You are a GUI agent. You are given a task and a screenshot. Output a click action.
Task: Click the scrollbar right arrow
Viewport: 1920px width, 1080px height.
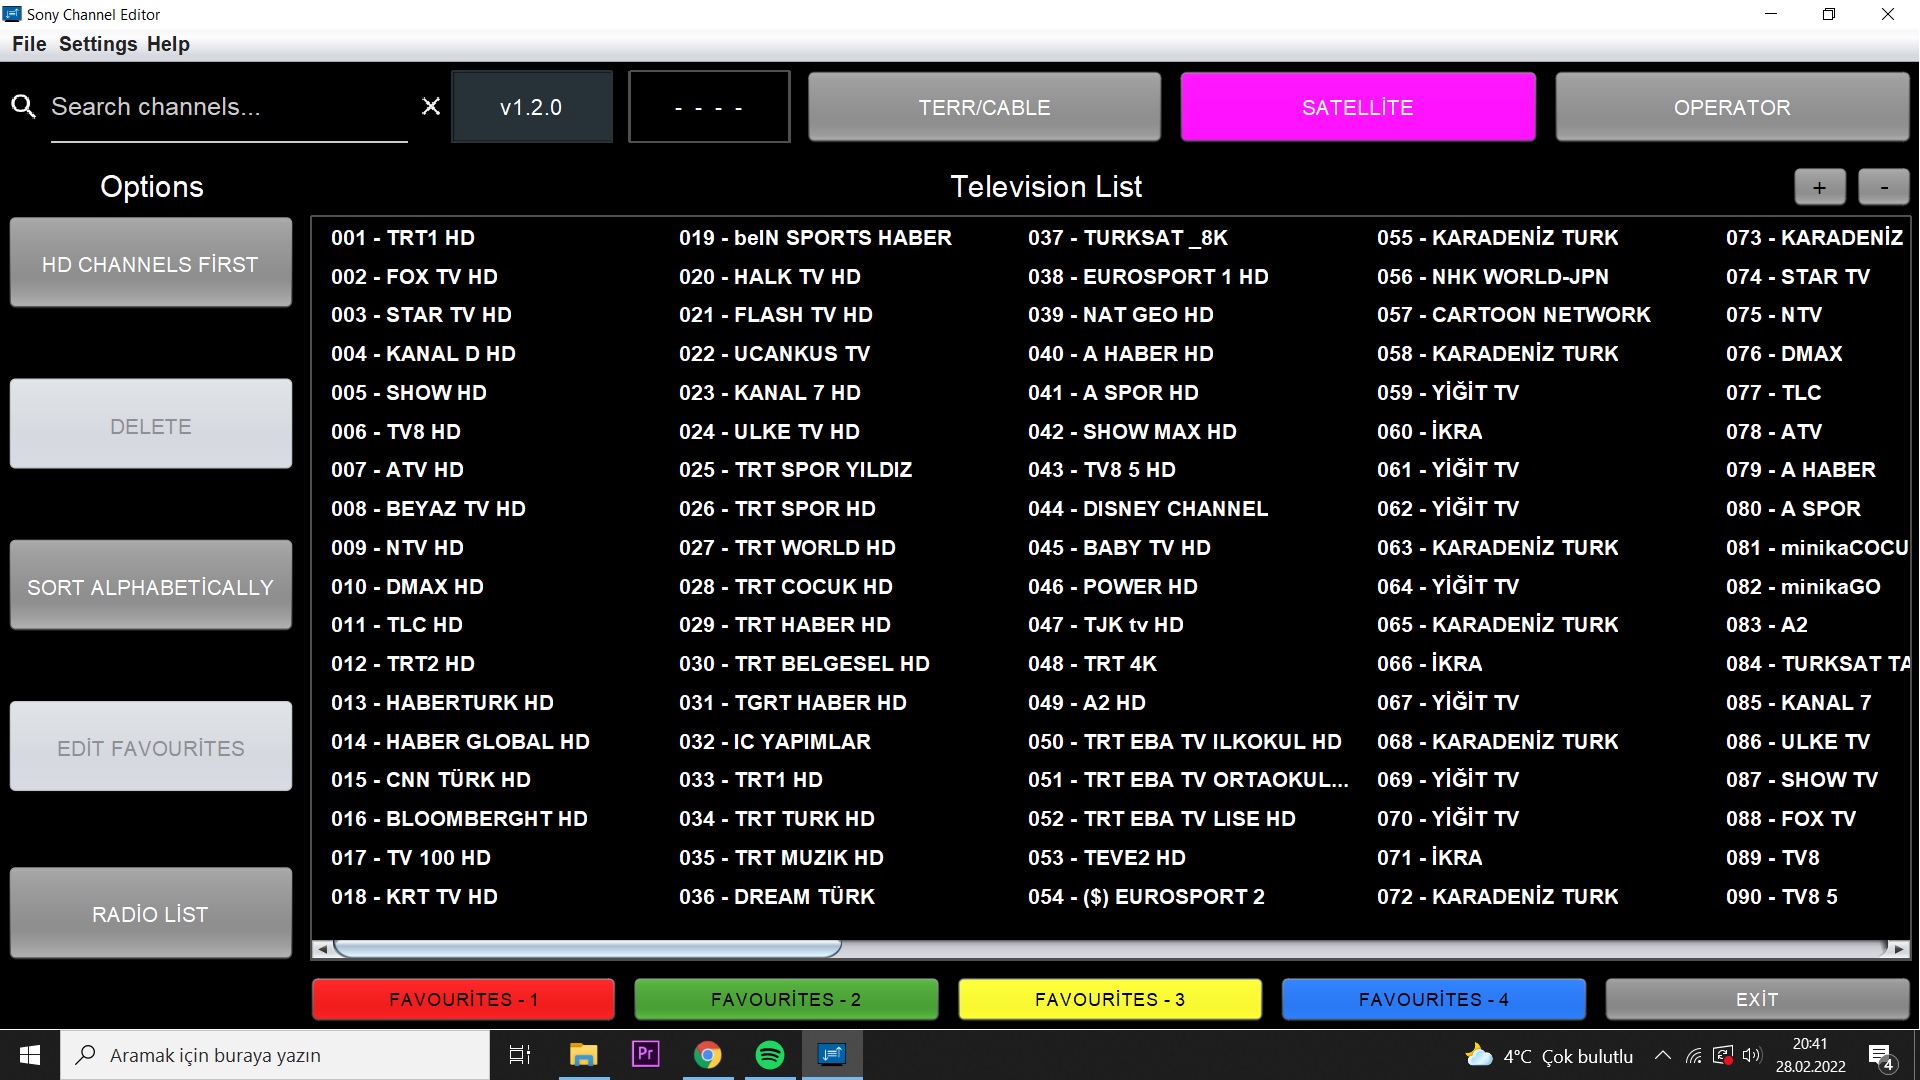click(1899, 948)
